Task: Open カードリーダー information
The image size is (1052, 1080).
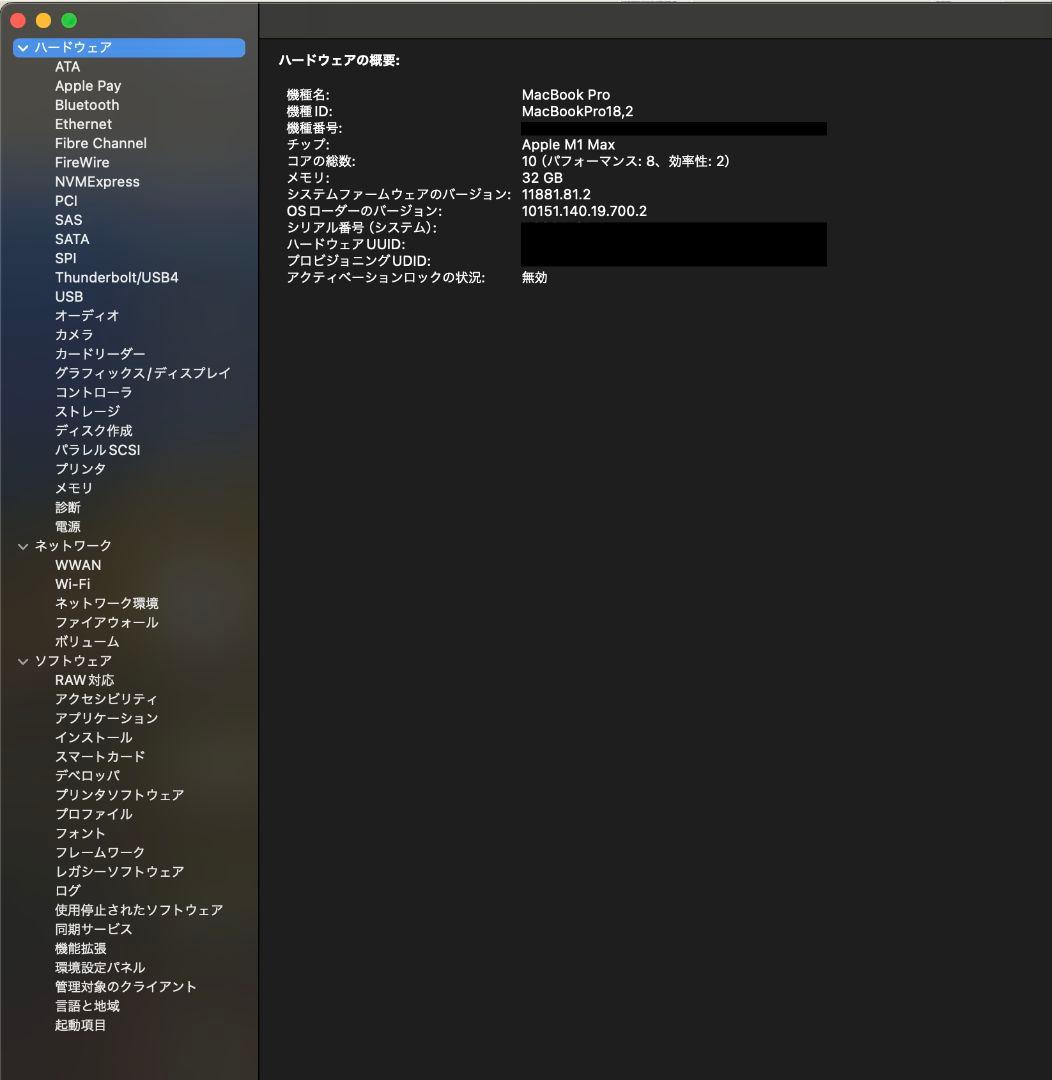Action: click(x=100, y=354)
